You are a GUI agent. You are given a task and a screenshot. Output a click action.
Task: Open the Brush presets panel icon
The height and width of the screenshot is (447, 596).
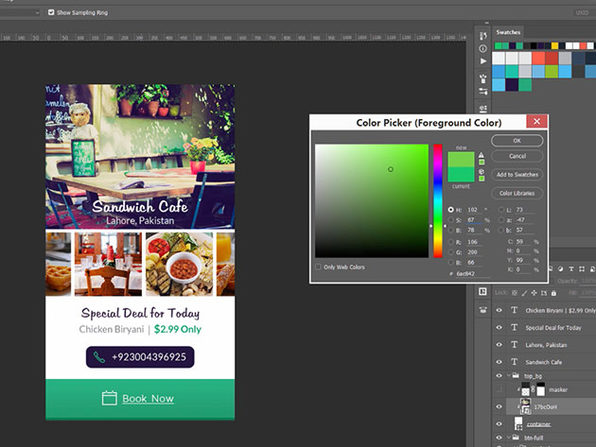click(x=483, y=79)
